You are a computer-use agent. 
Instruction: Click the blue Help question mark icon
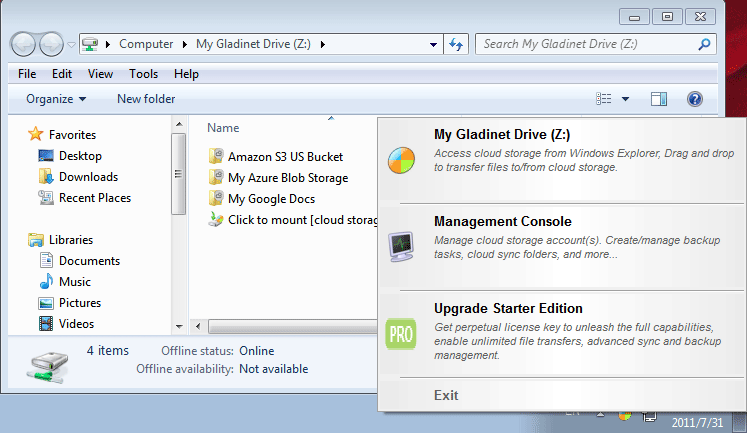click(695, 99)
